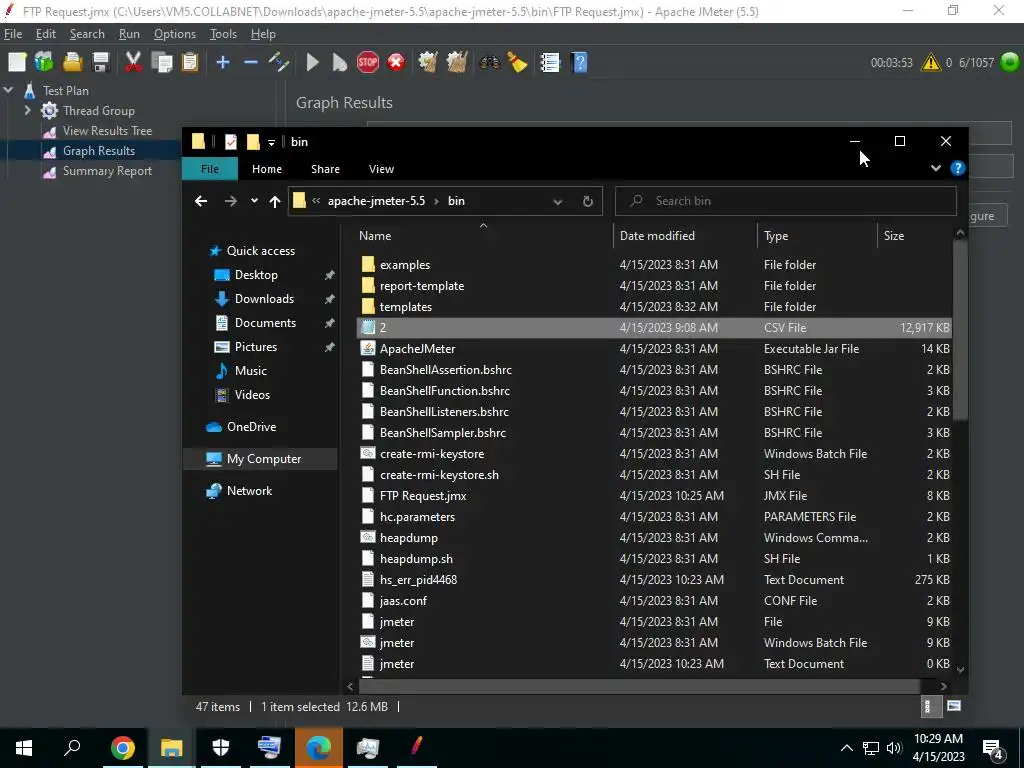
Task: Switch to large icons view button
Action: 953,706
